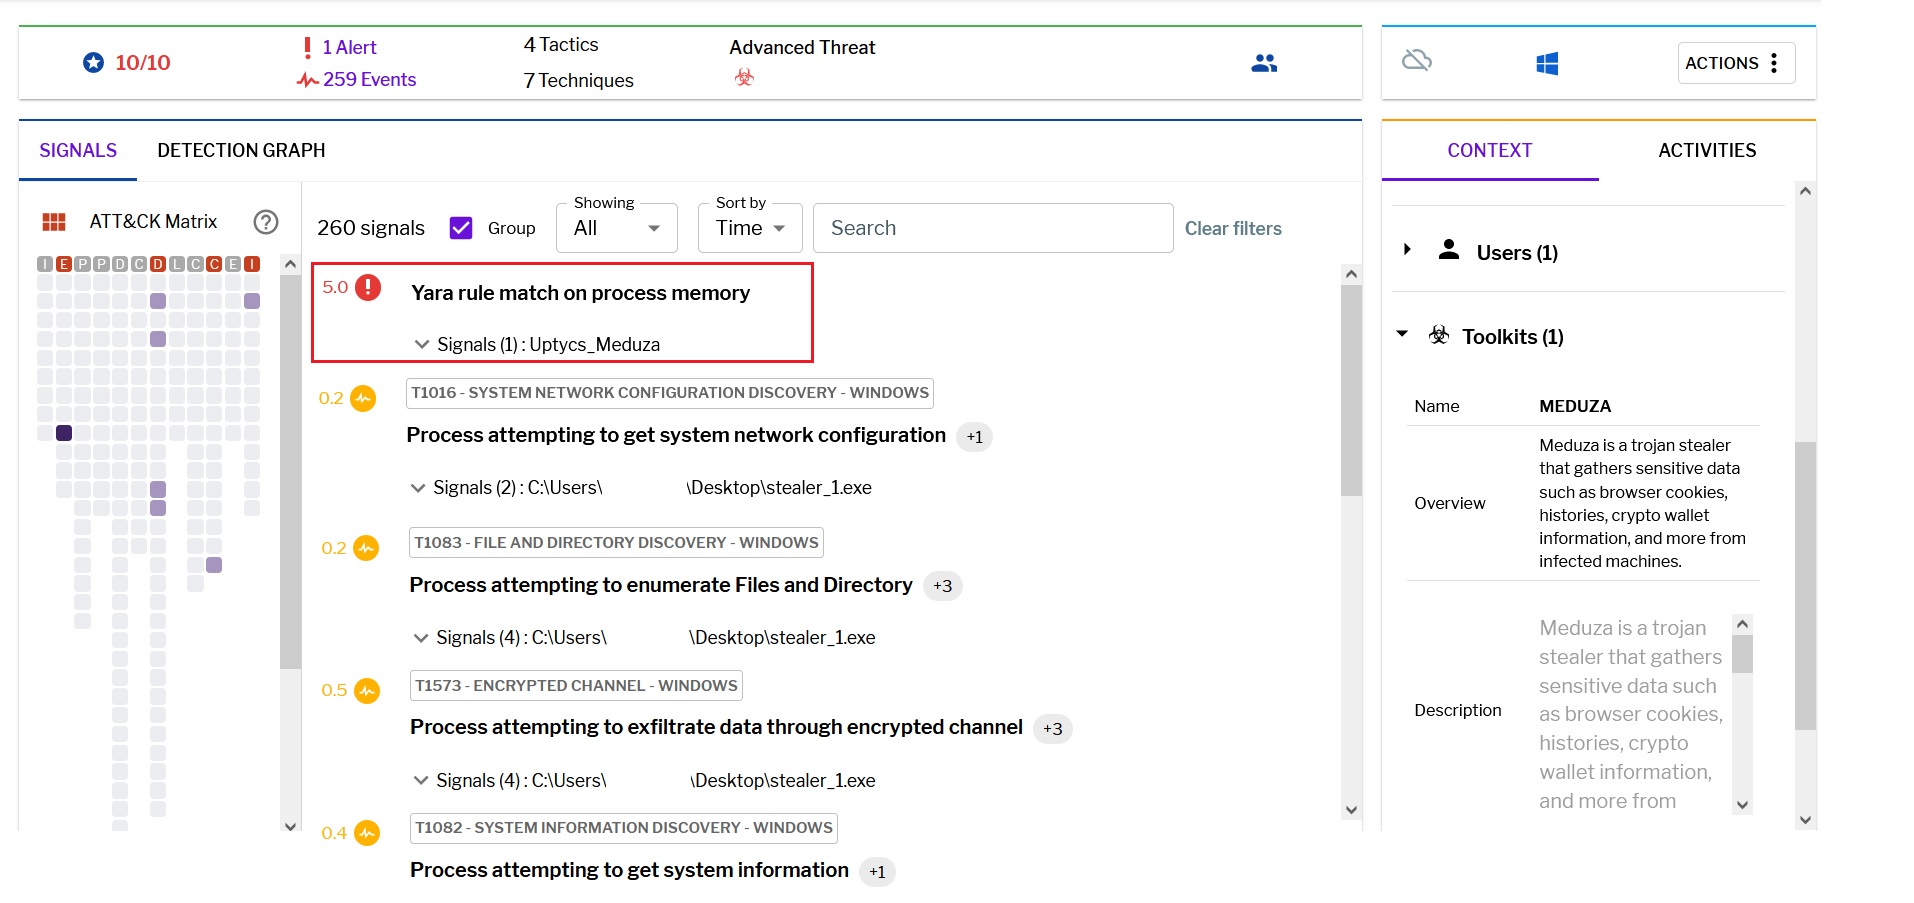Click the red alert exclamation icon
This screenshot has height=903, width=1914.
point(309,45)
